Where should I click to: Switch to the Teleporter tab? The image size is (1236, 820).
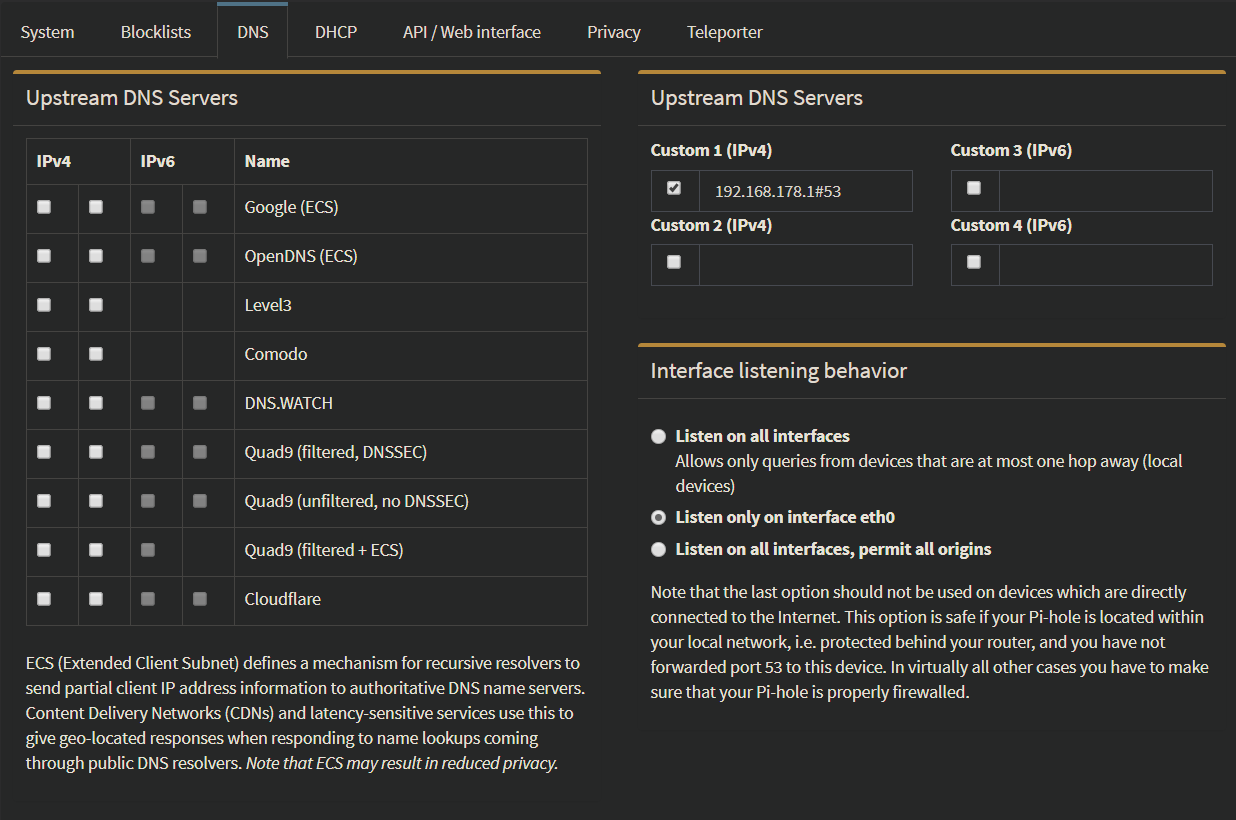(x=725, y=32)
